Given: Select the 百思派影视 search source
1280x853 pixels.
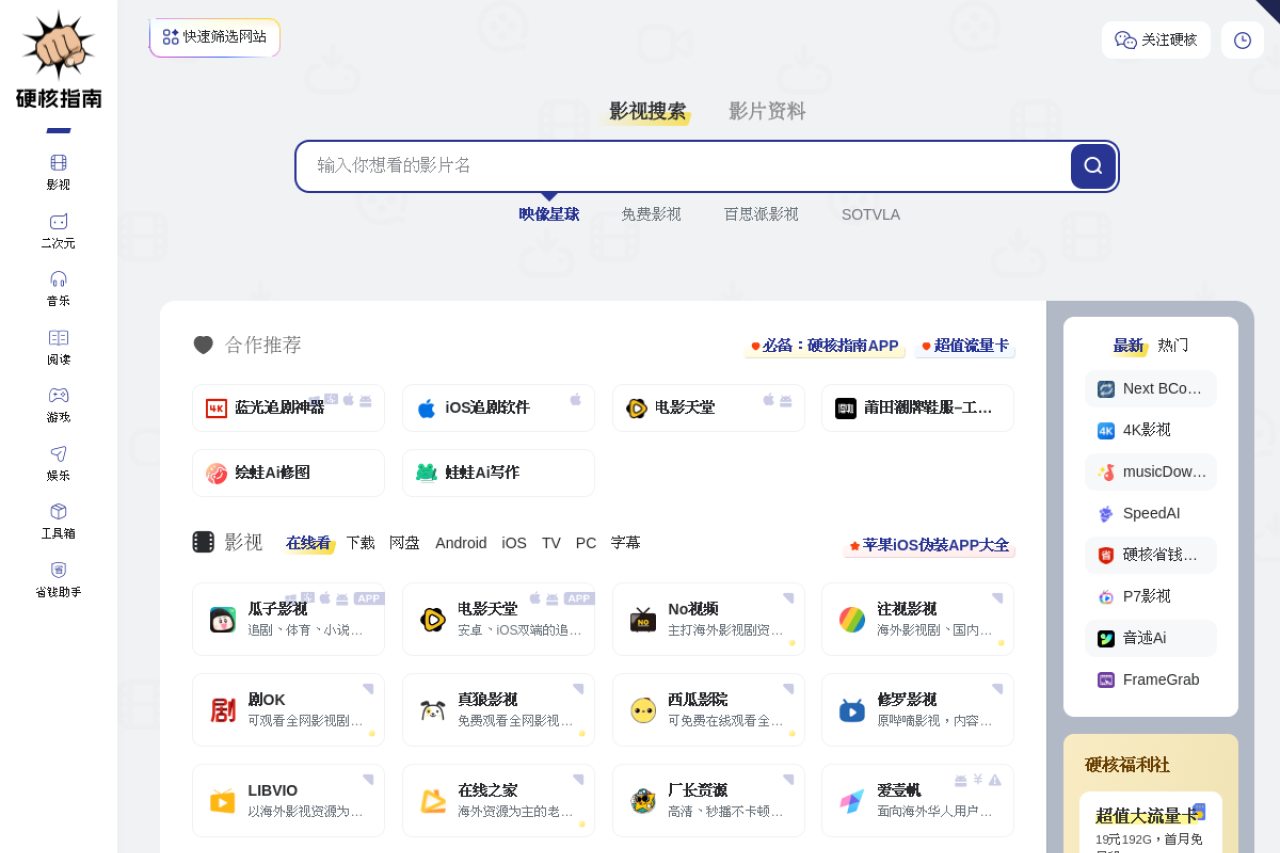Looking at the screenshot, I should (761, 214).
